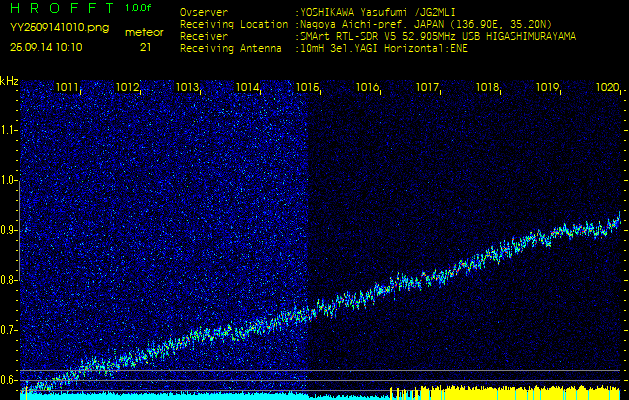Viewport: 629px width, 400px height.
Task: Select the 1017 time marker
Action: (x=428, y=88)
